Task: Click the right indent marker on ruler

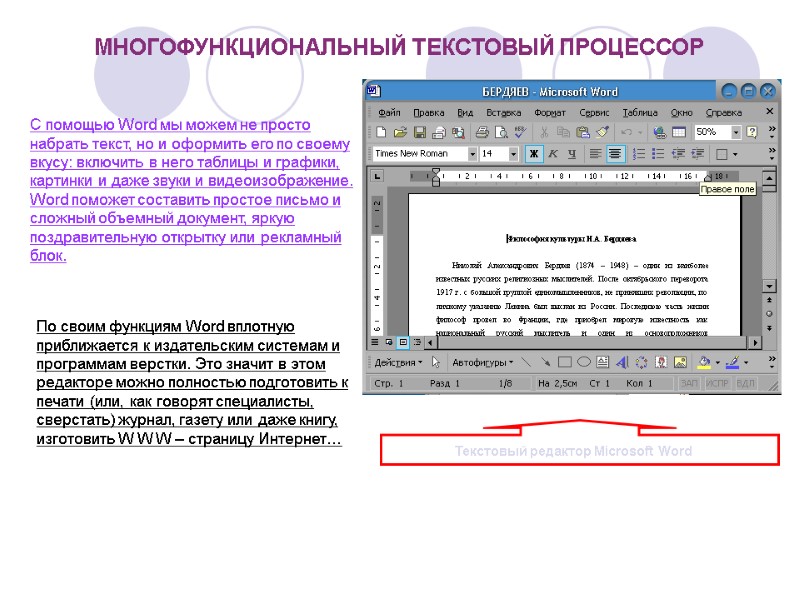Action: point(708,177)
